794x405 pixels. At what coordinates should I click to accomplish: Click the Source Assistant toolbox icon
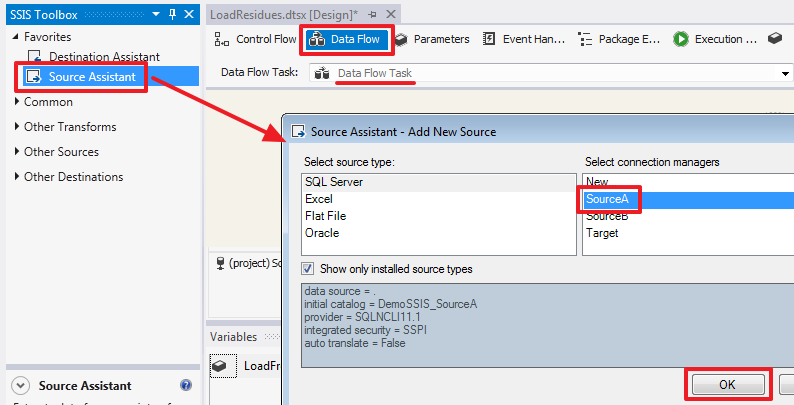(x=34, y=76)
